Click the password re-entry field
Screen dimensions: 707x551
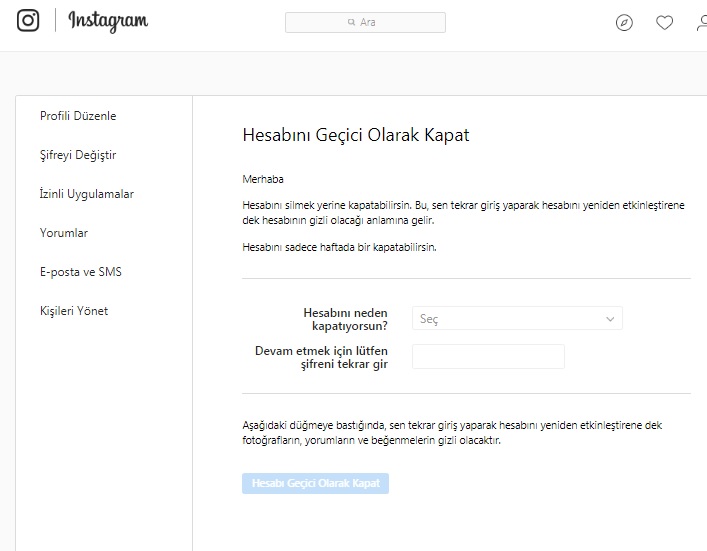click(488, 357)
